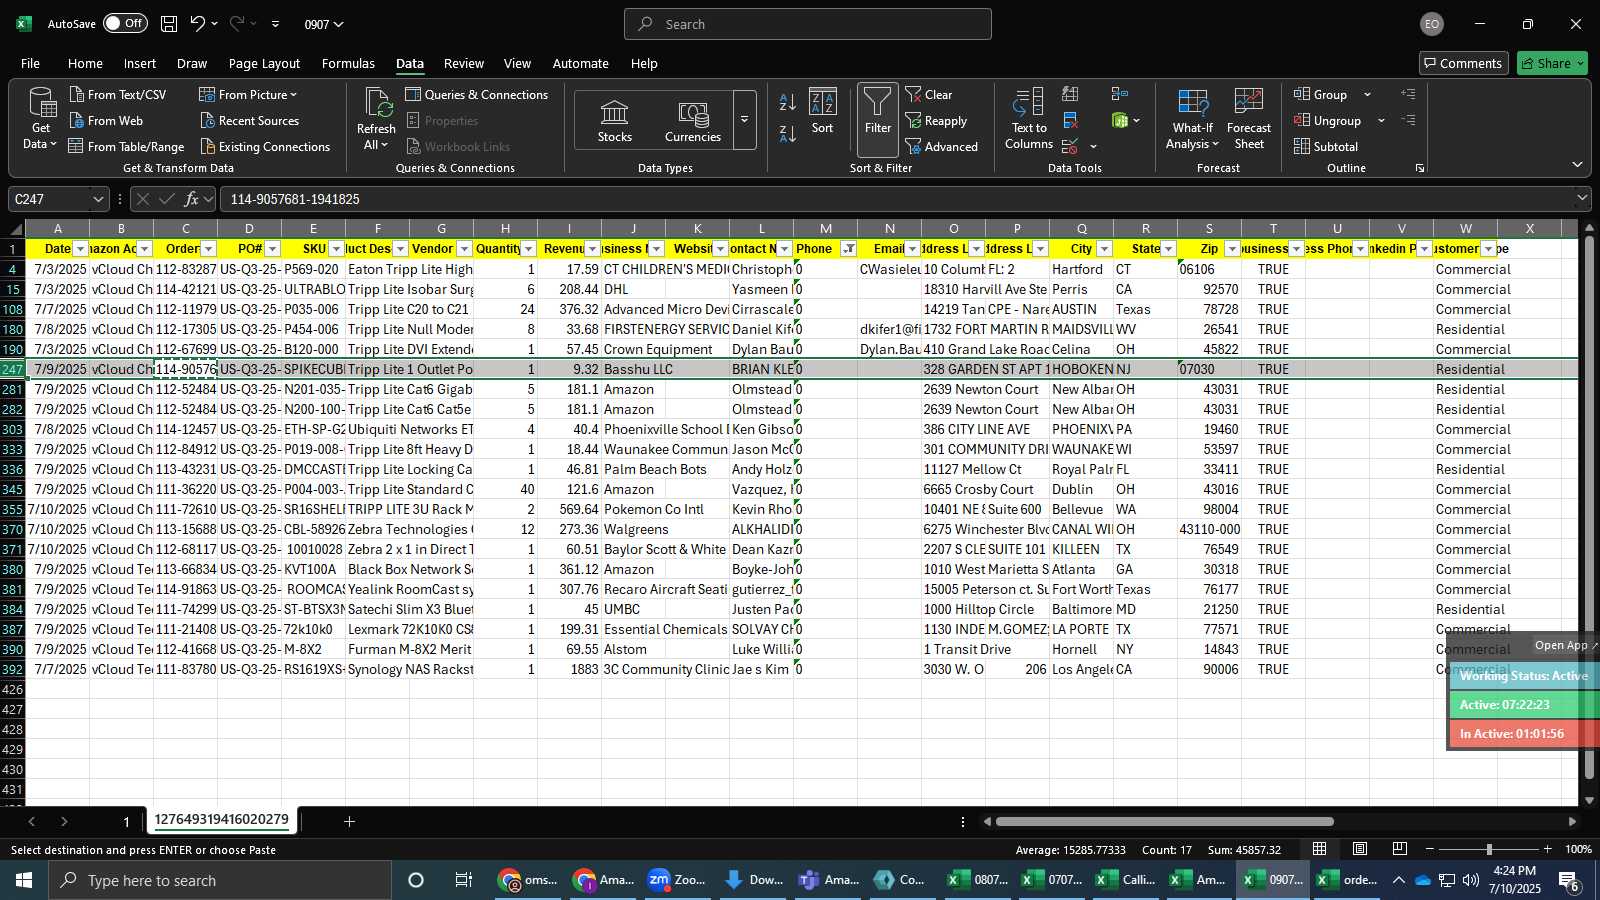The image size is (1600, 900).
Task: Click the taskbar search box
Action: tap(220, 880)
